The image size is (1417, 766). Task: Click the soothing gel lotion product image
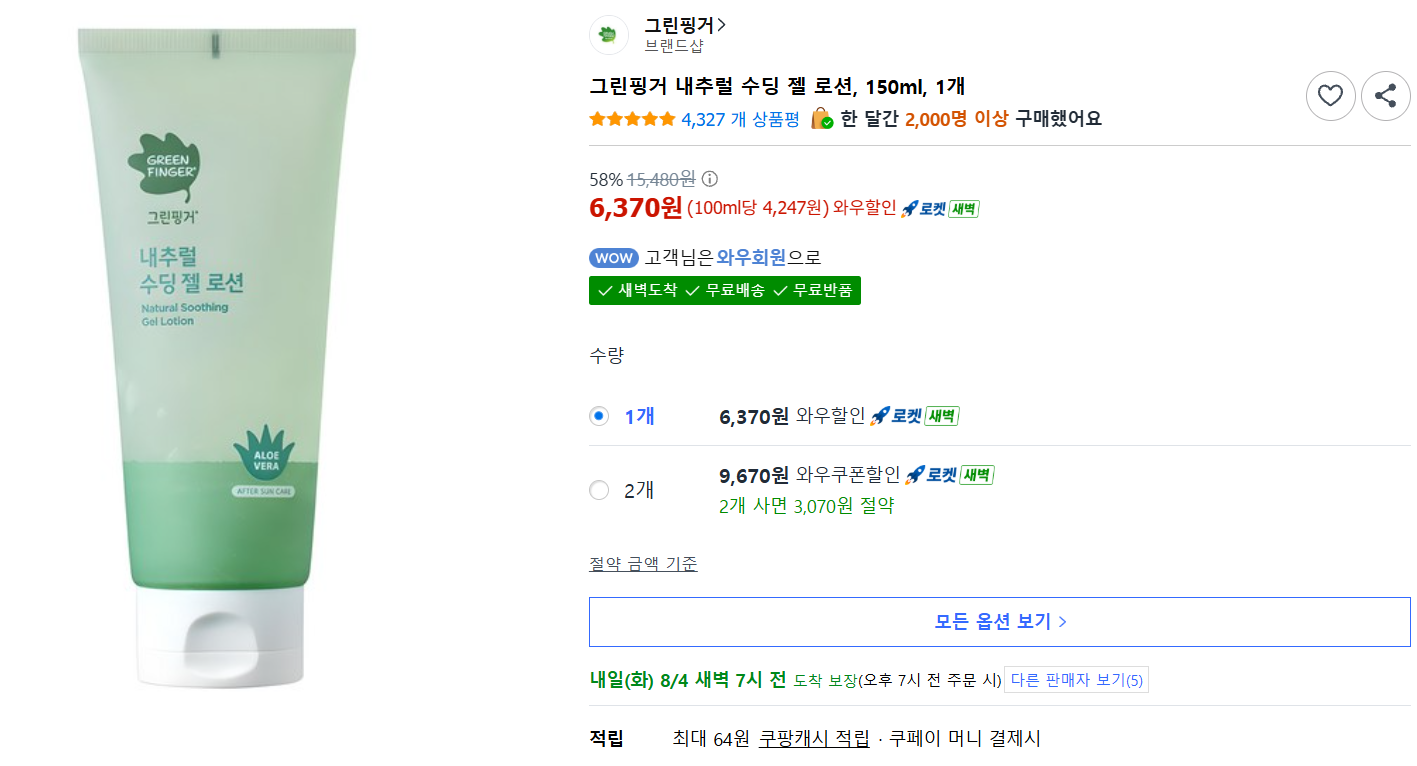pos(218,357)
